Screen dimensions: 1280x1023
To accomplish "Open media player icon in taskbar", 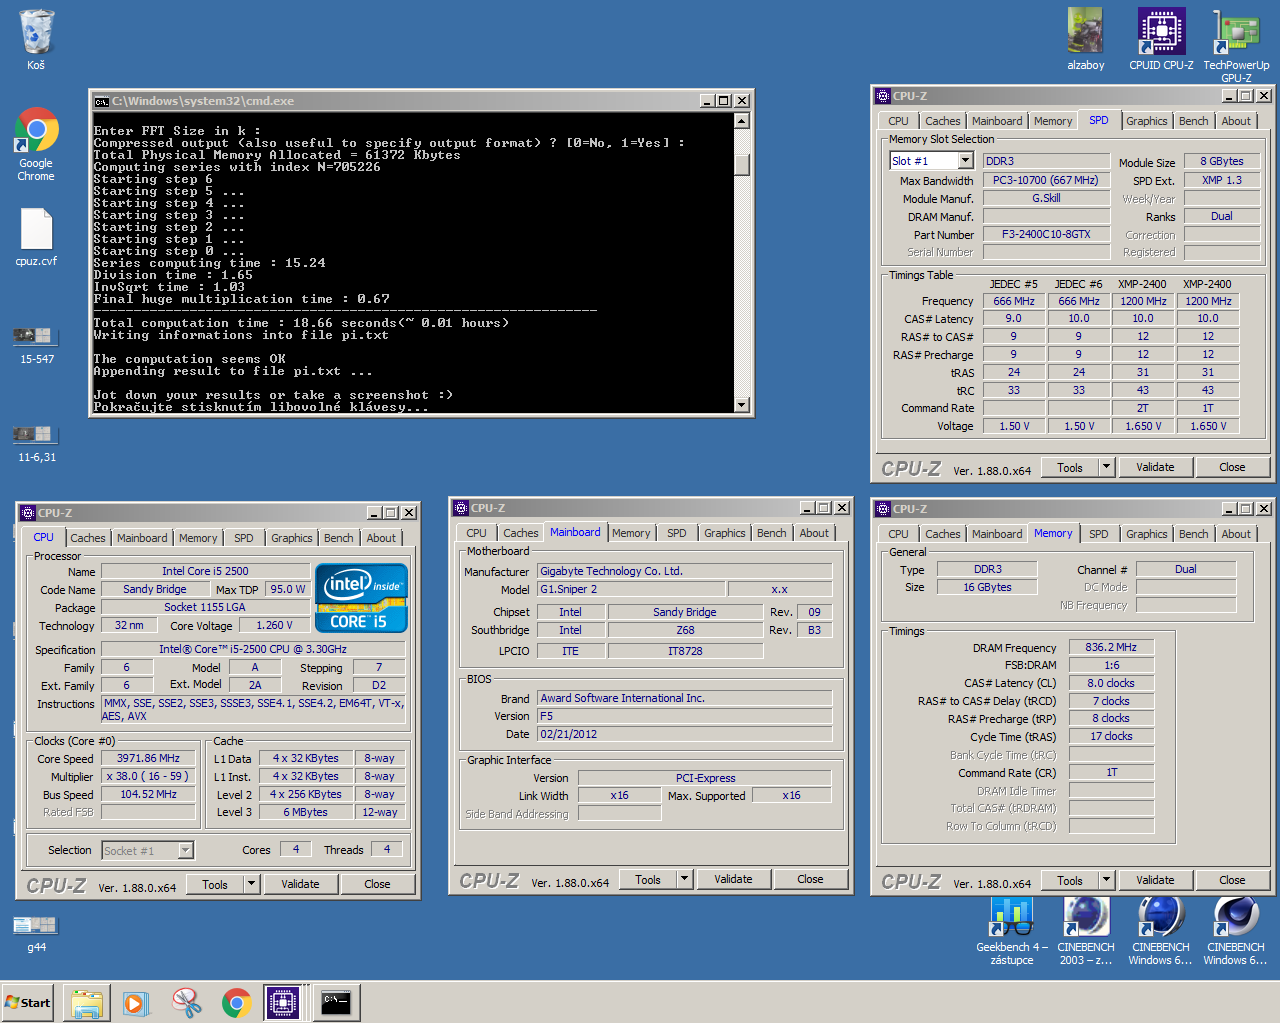I will pos(136,1002).
